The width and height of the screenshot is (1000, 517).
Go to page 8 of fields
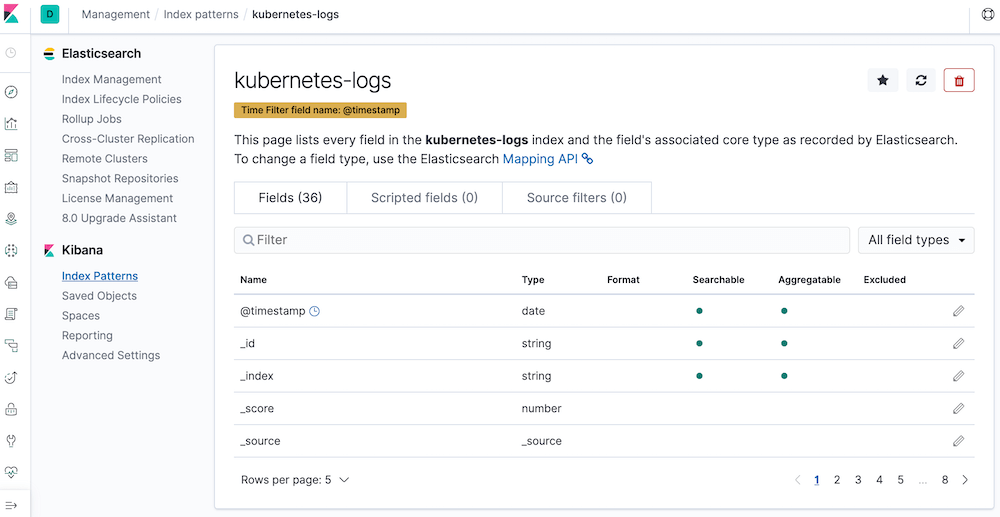[x=945, y=480]
